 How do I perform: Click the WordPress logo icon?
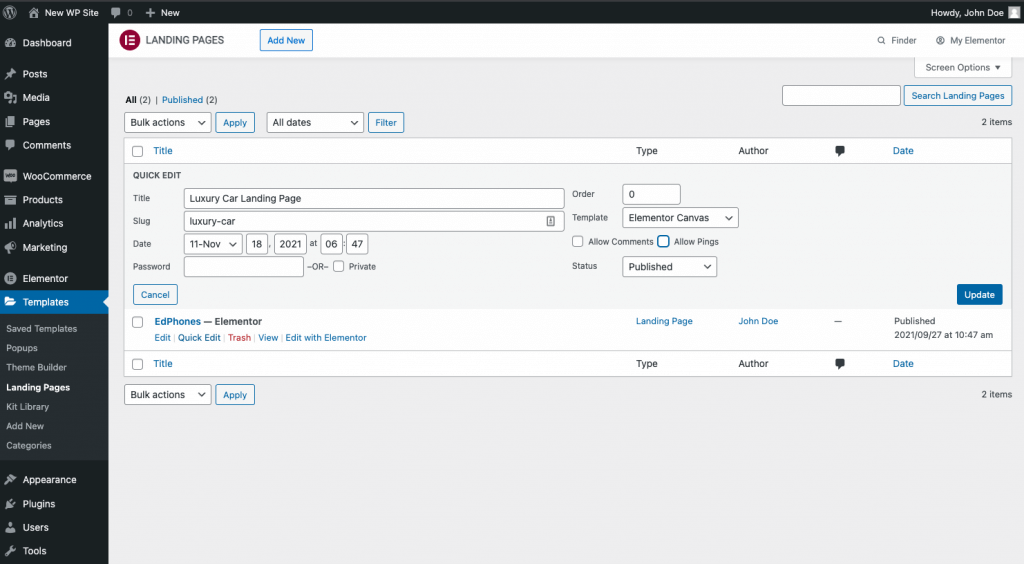coord(10,12)
